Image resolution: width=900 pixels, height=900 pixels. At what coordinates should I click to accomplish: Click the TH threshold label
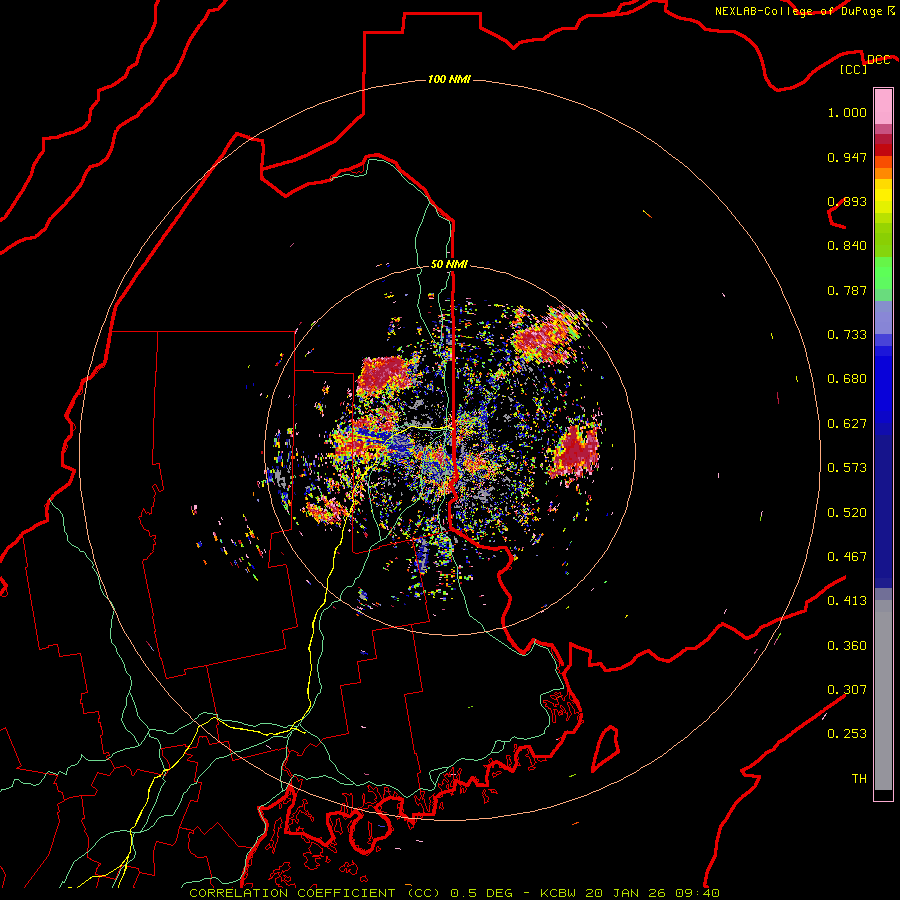(x=859, y=779)
